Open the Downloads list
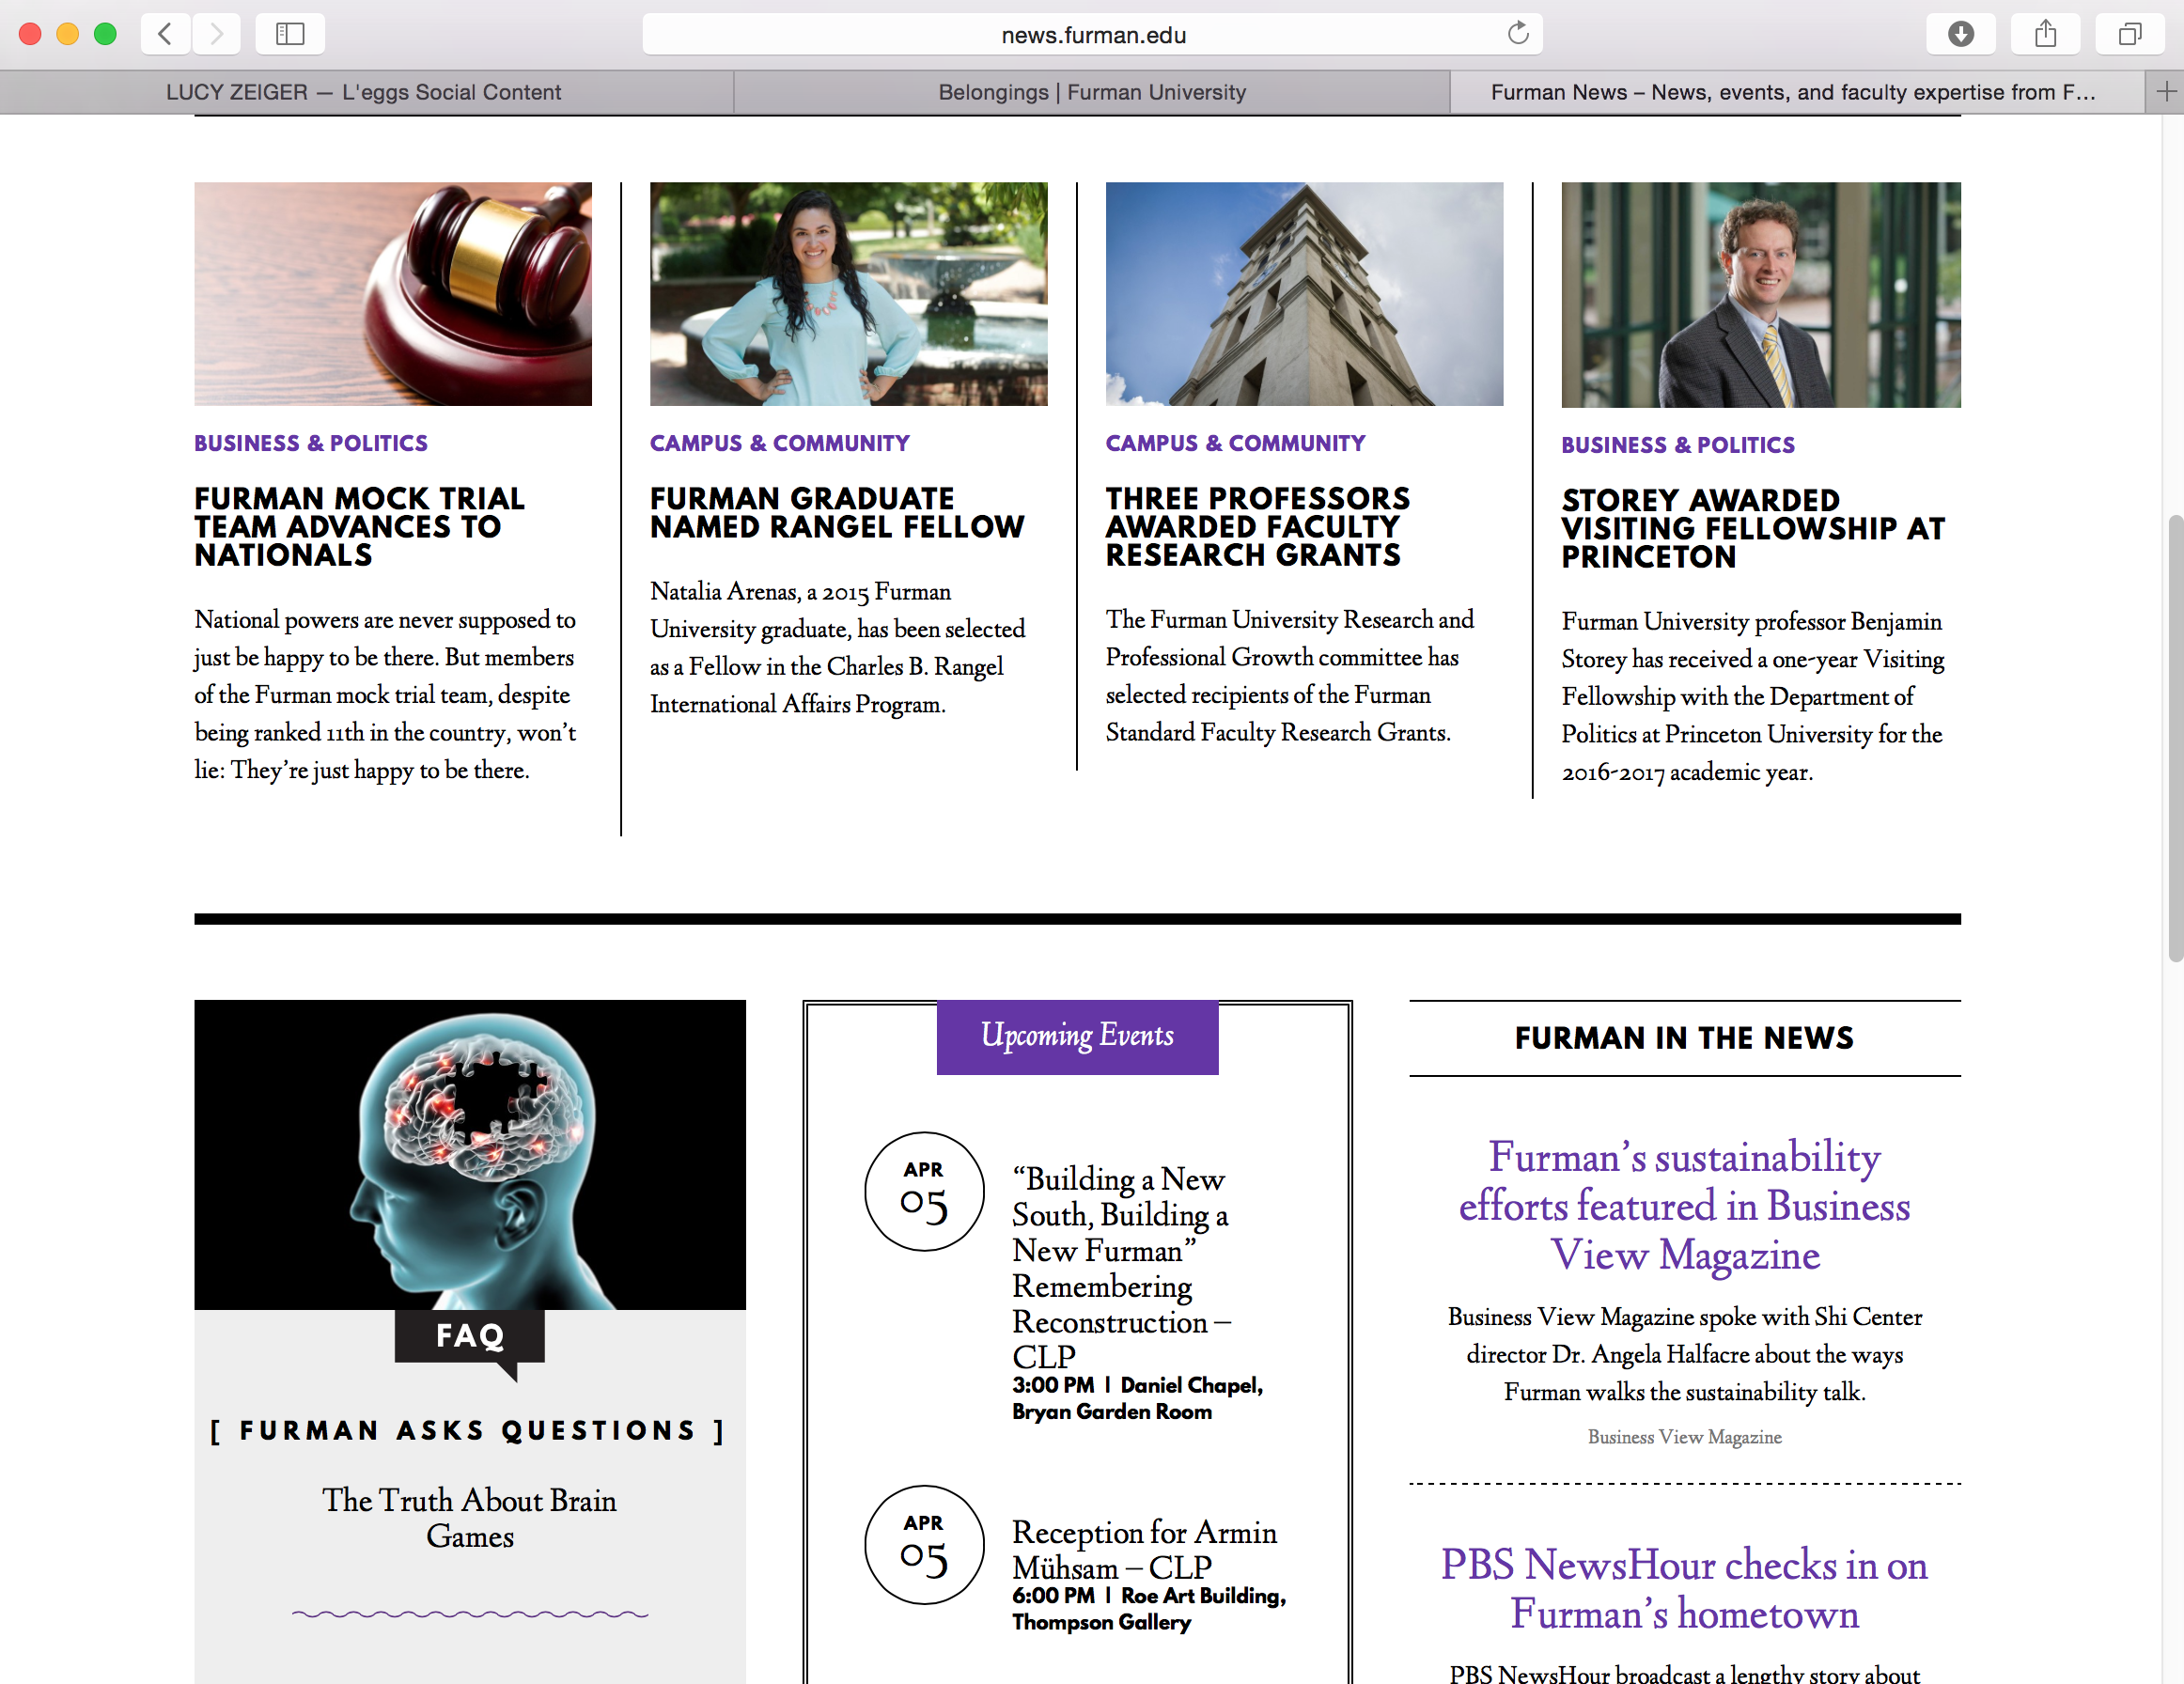Image resolution: width=2184 pixels, height=1684 pixels. (x=1961, y=33)
